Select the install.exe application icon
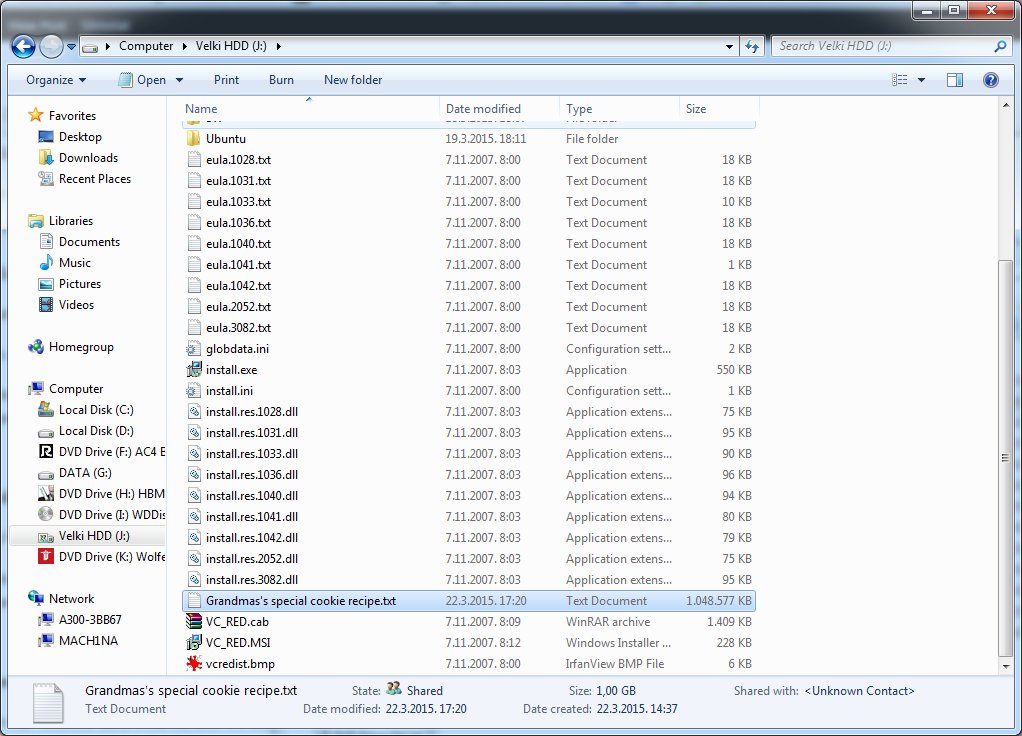Screen dimensions: 1022x736 pyautogui.click(x=194, y=370)
